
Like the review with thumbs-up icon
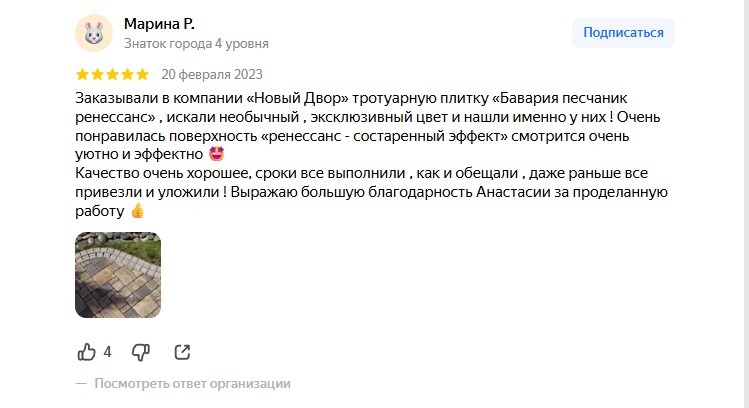point(86,352)
